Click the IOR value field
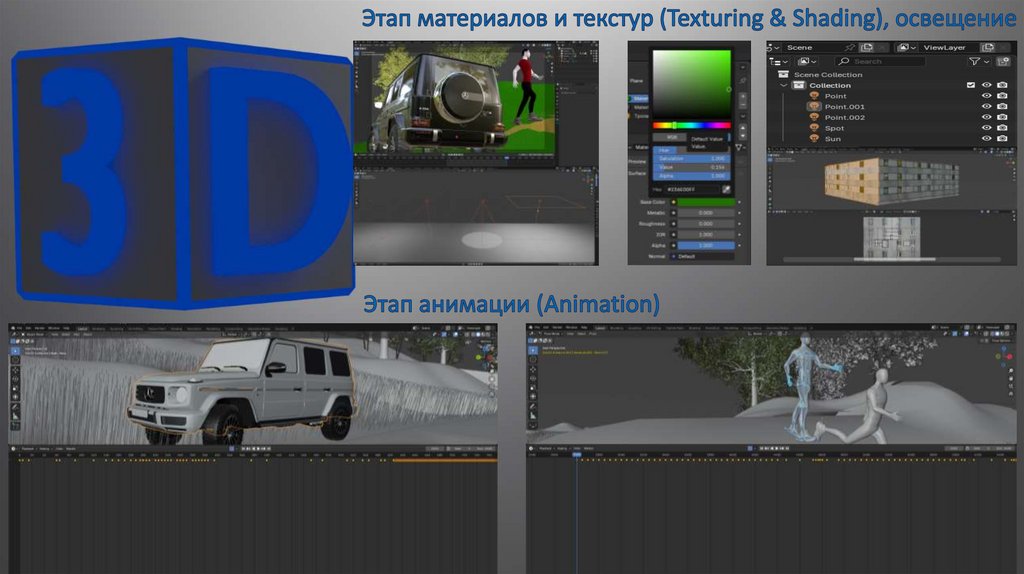This screenshot has height=574, width=1024. [706, 234]
